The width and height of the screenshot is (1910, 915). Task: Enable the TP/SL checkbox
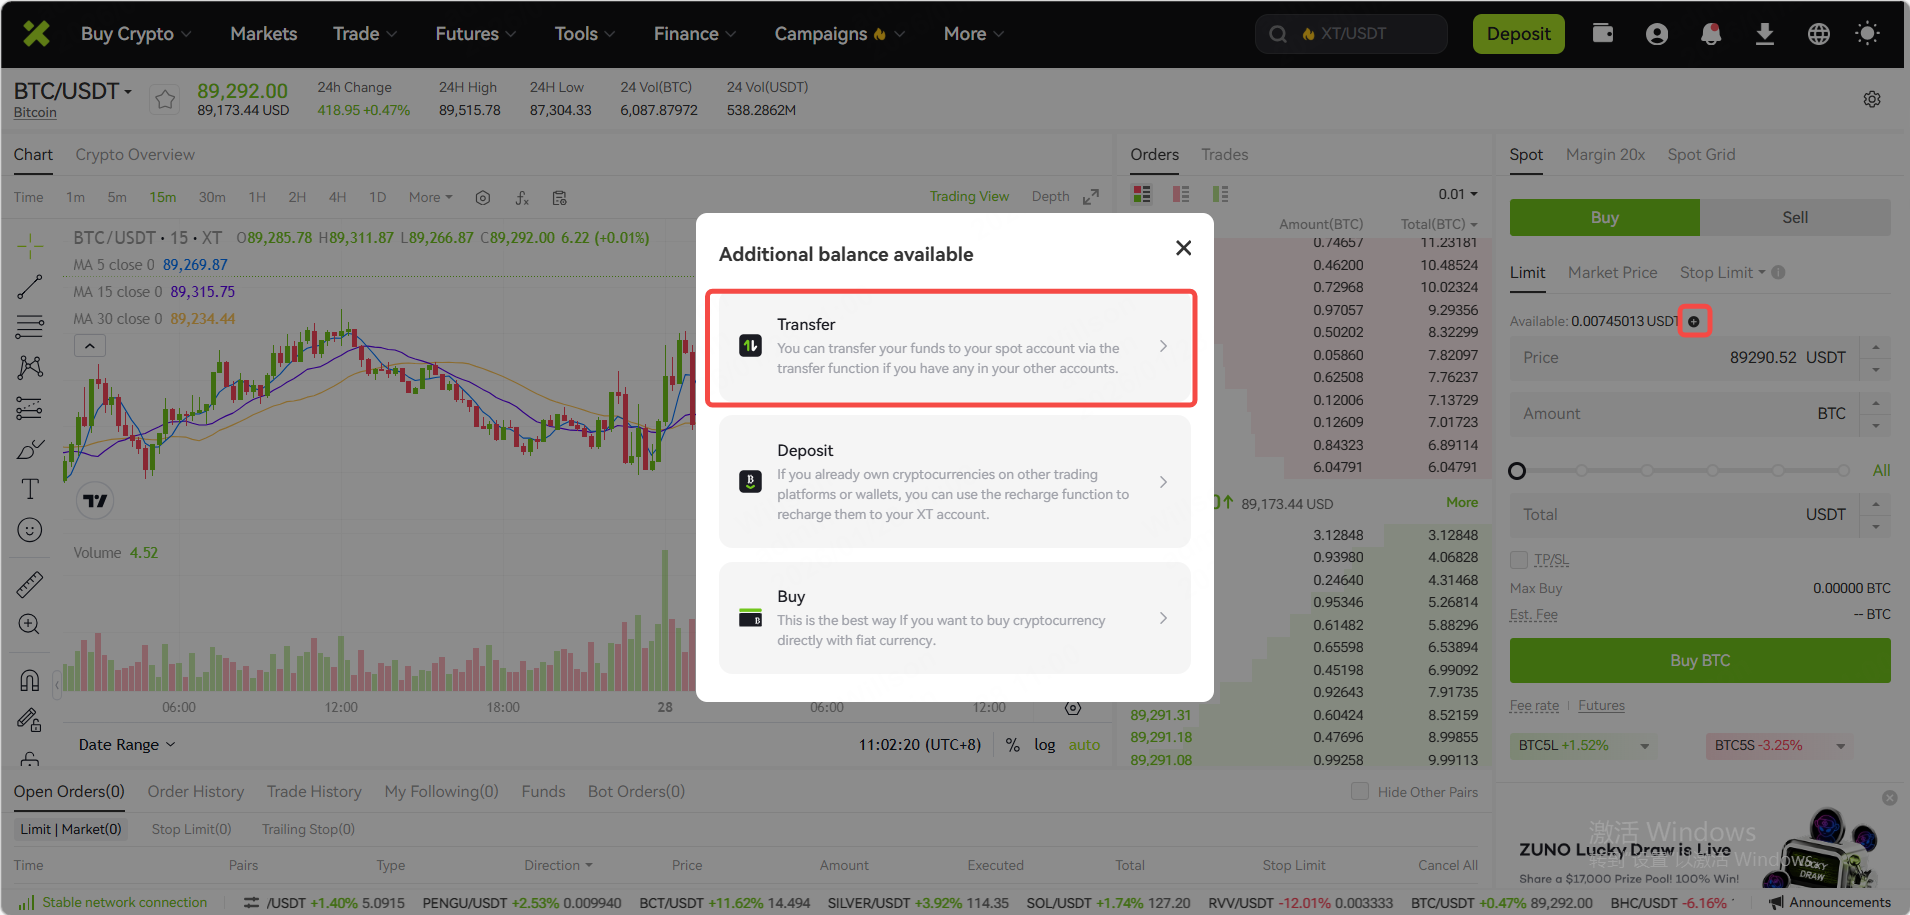1519,559
